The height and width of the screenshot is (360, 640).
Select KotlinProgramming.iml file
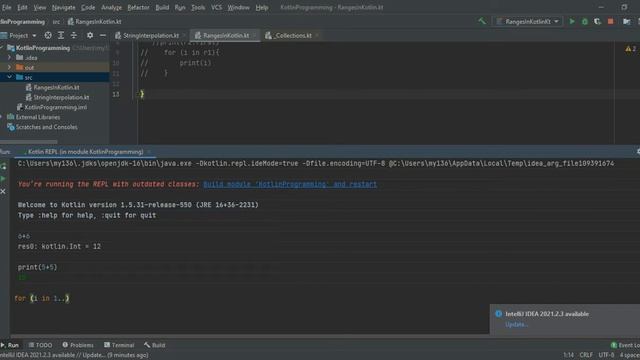[x=56, y=107]
